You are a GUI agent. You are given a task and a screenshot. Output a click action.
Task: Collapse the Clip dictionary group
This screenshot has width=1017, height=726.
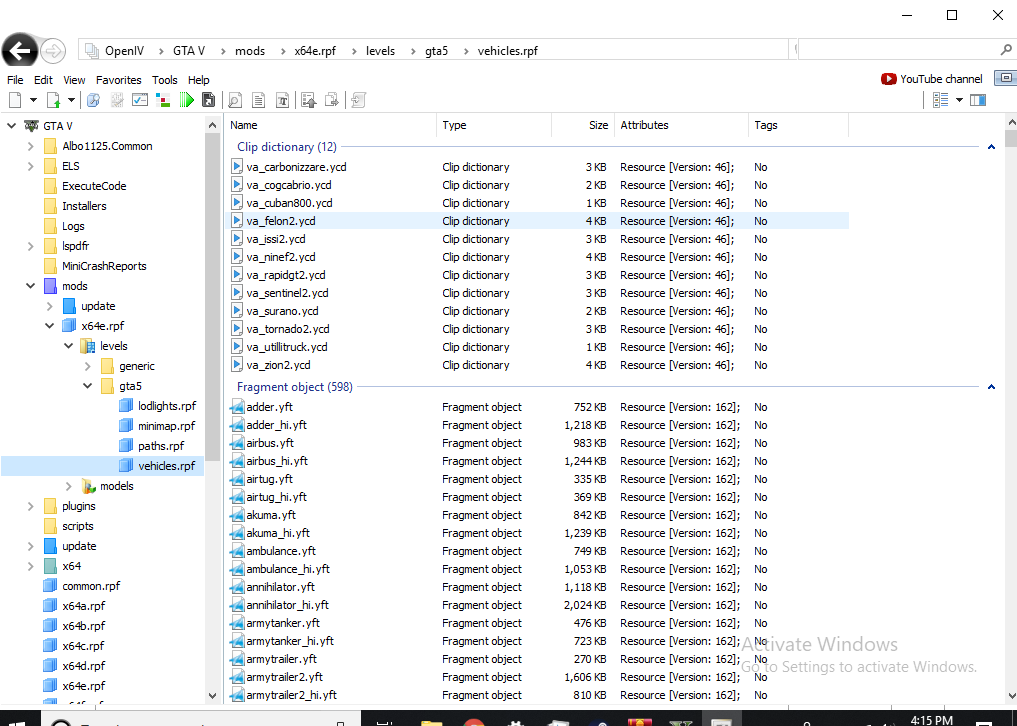[991, 147]
